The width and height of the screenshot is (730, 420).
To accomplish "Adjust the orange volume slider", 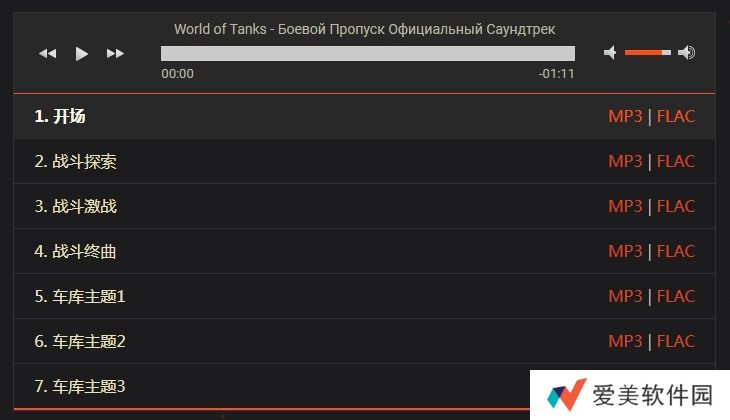I will pos(647,52).
